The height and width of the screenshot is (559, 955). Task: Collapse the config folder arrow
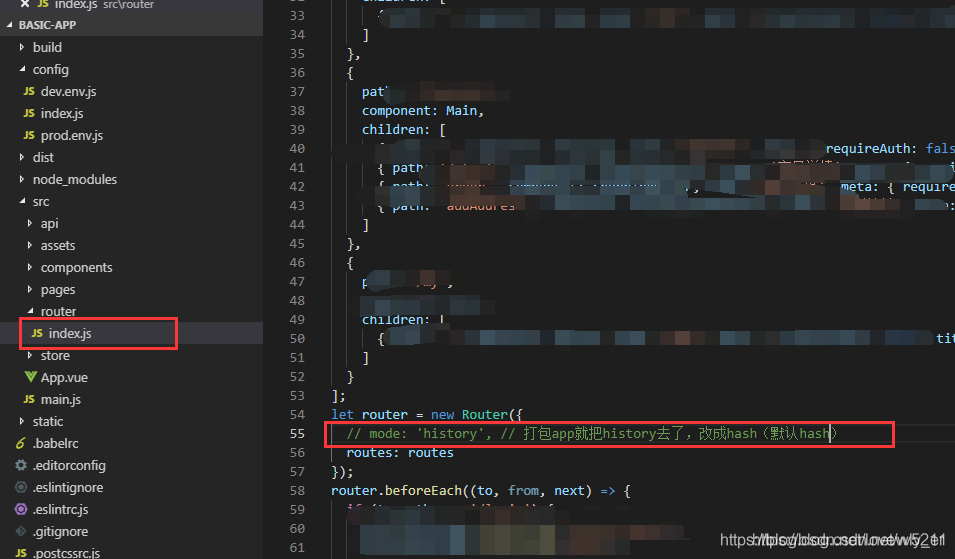[x=22, y=69]
